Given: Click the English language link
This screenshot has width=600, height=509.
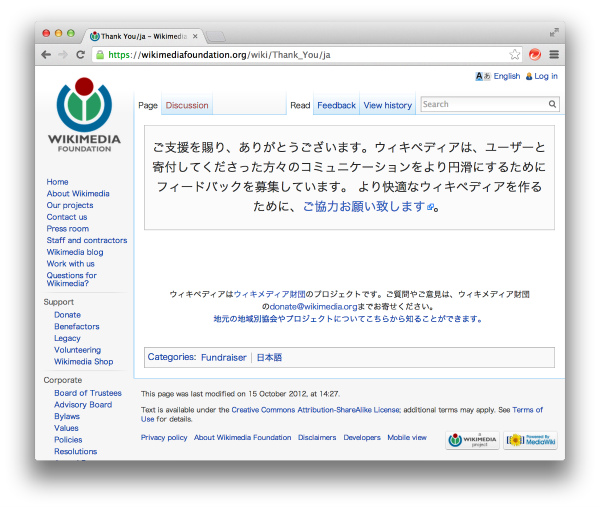Looking at the screenshot, I should 507,76.
